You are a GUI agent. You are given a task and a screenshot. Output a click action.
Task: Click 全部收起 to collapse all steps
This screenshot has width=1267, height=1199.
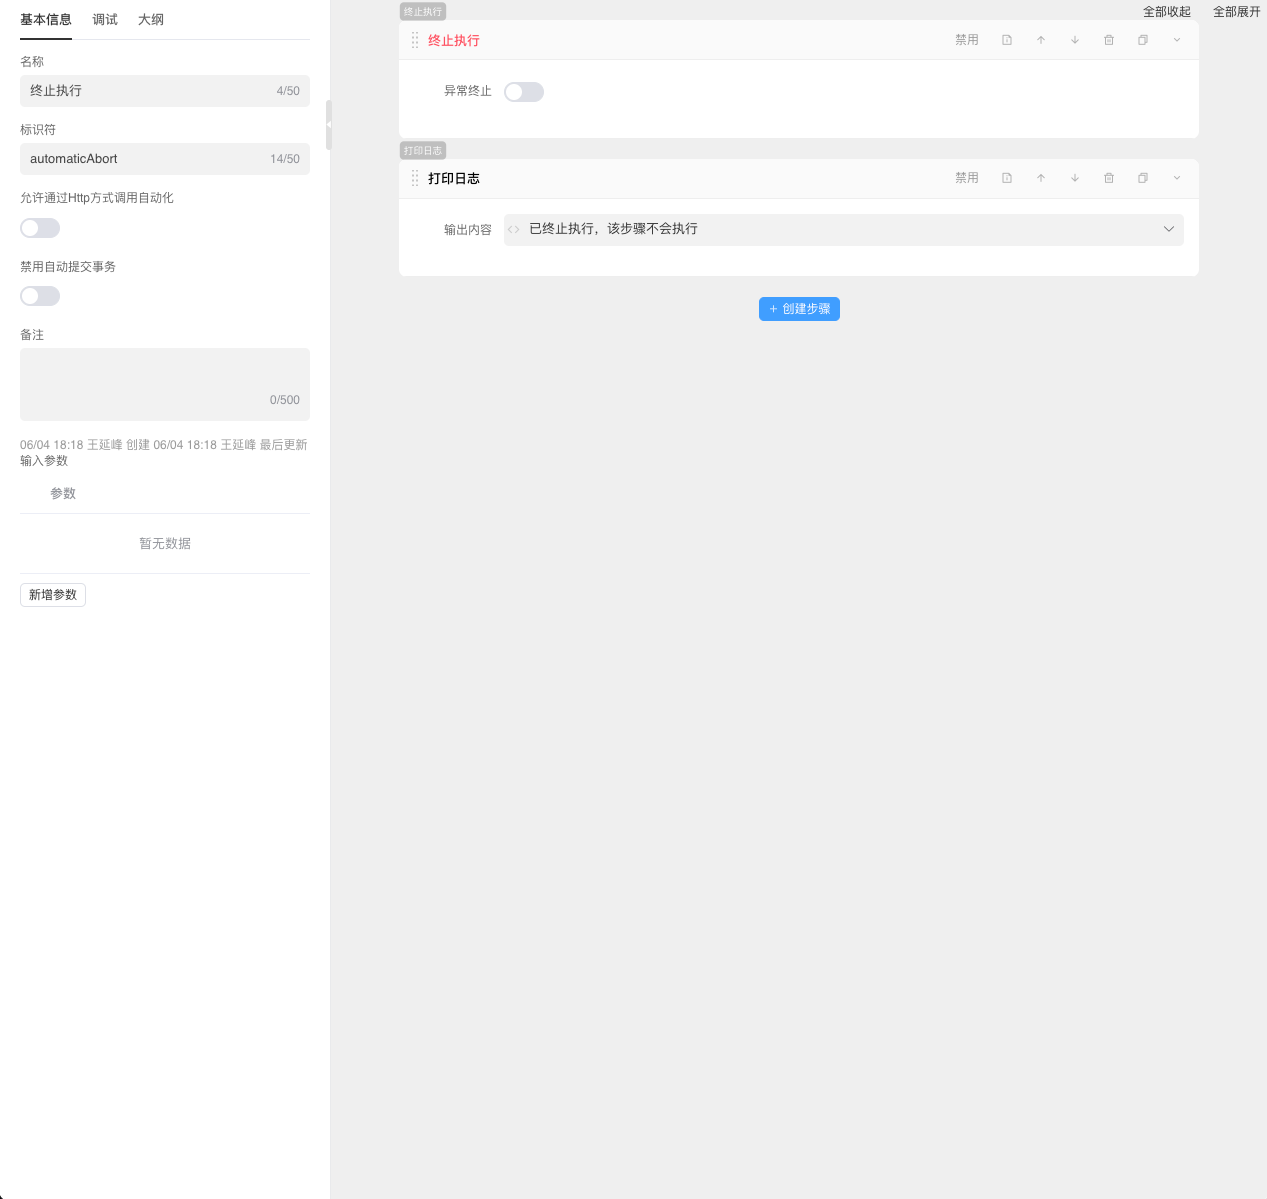[1167, 12]
